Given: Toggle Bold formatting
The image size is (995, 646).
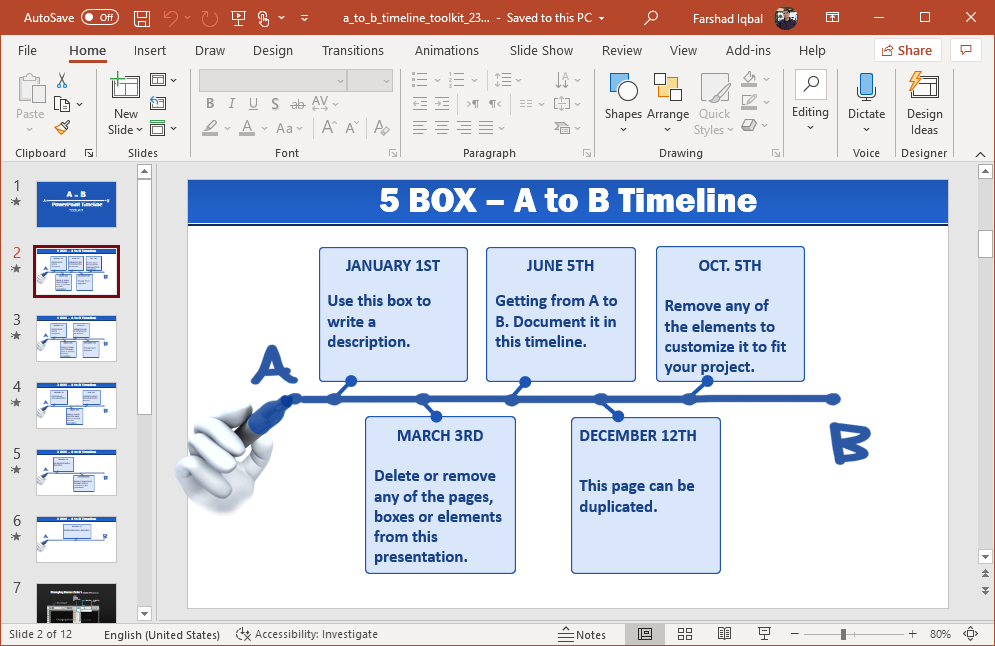Looking at the screenshot, I should pos(210,103).
